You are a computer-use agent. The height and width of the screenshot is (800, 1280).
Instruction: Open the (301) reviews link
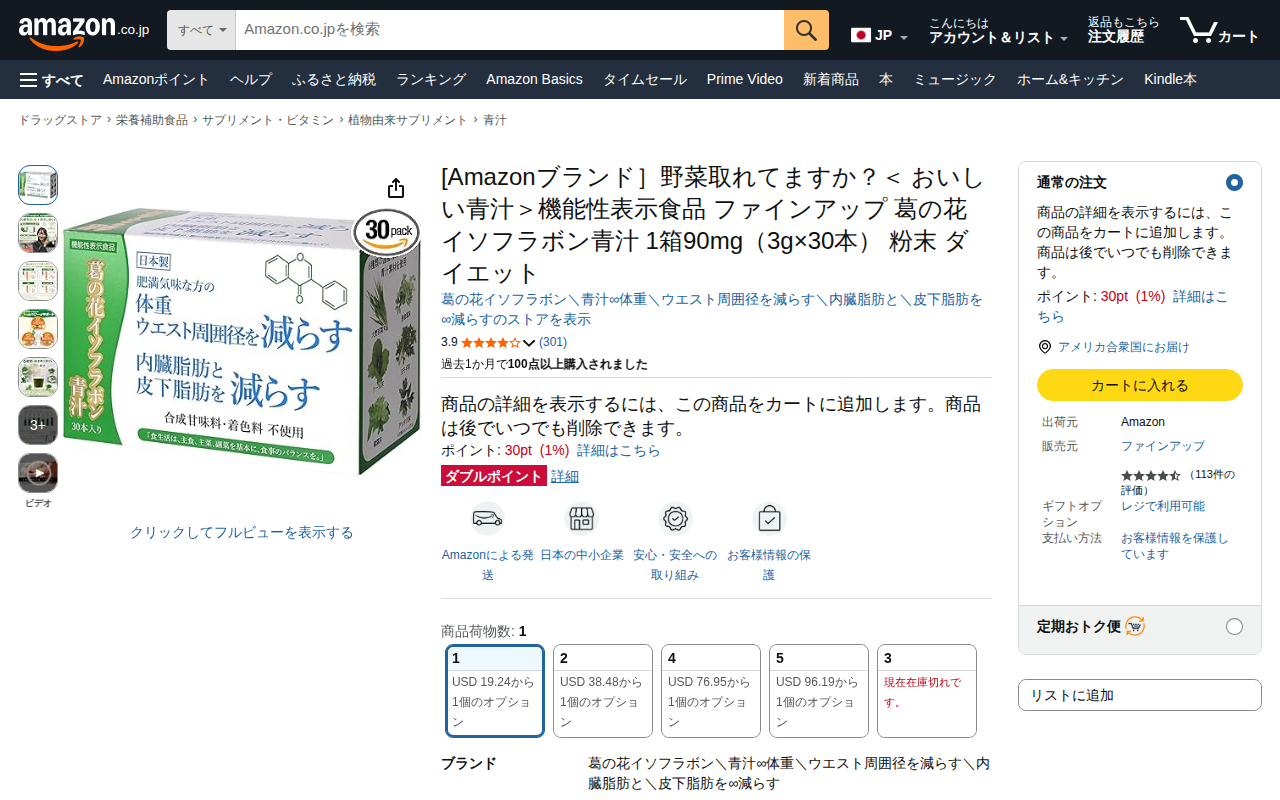tap(553, 342)
